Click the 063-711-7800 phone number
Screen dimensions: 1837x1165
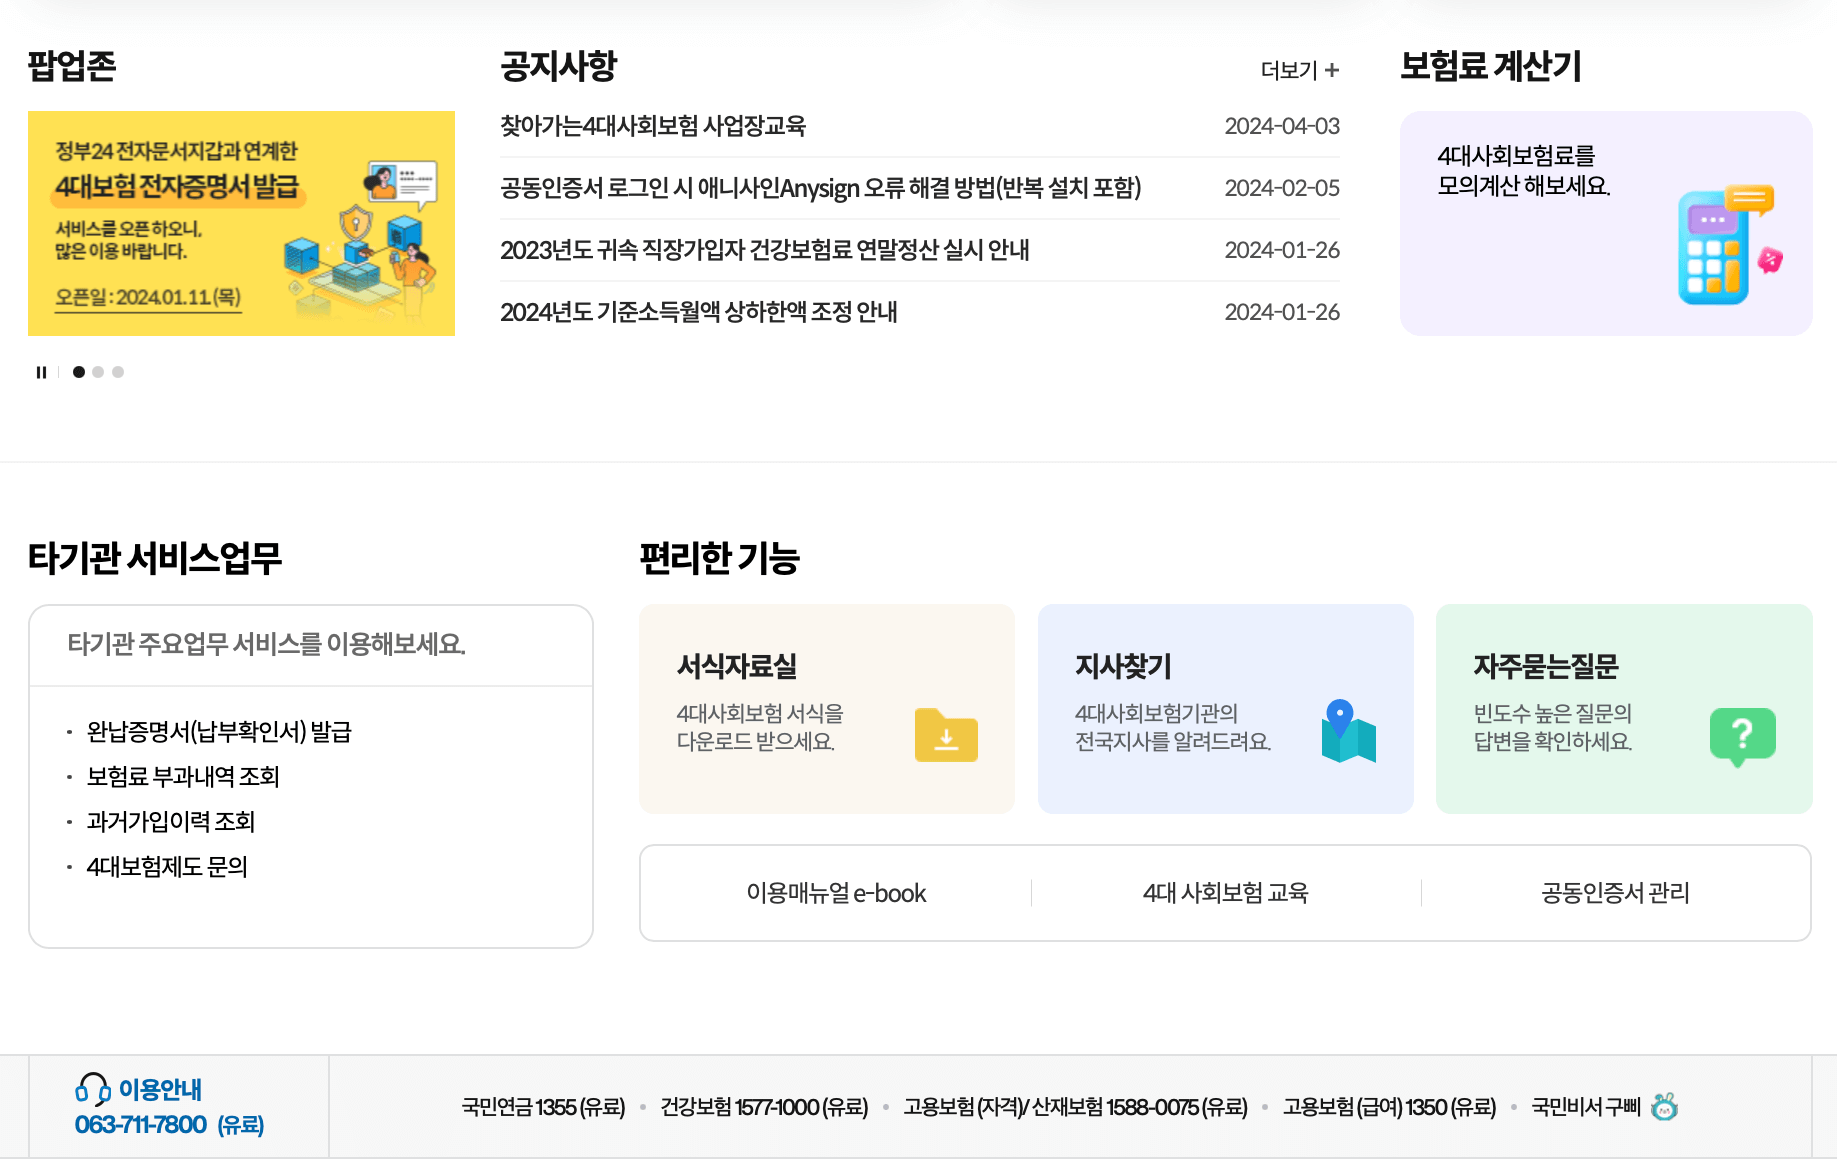click(x=141, y=1125)
